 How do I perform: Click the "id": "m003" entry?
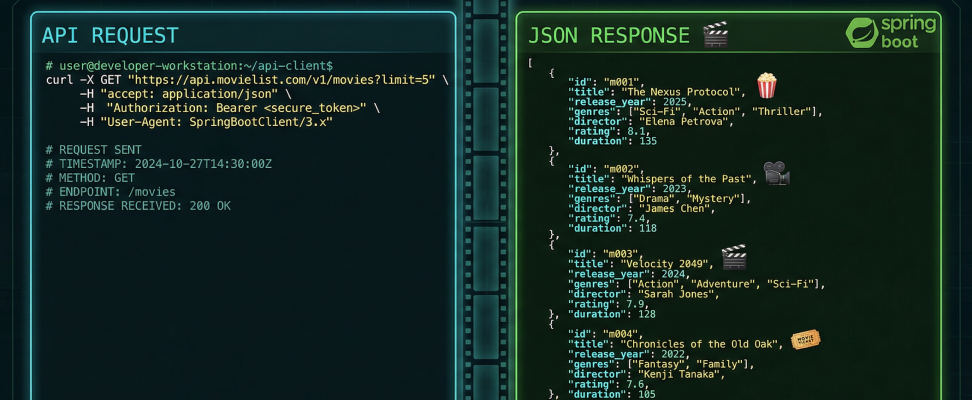[x=608, y=254]
